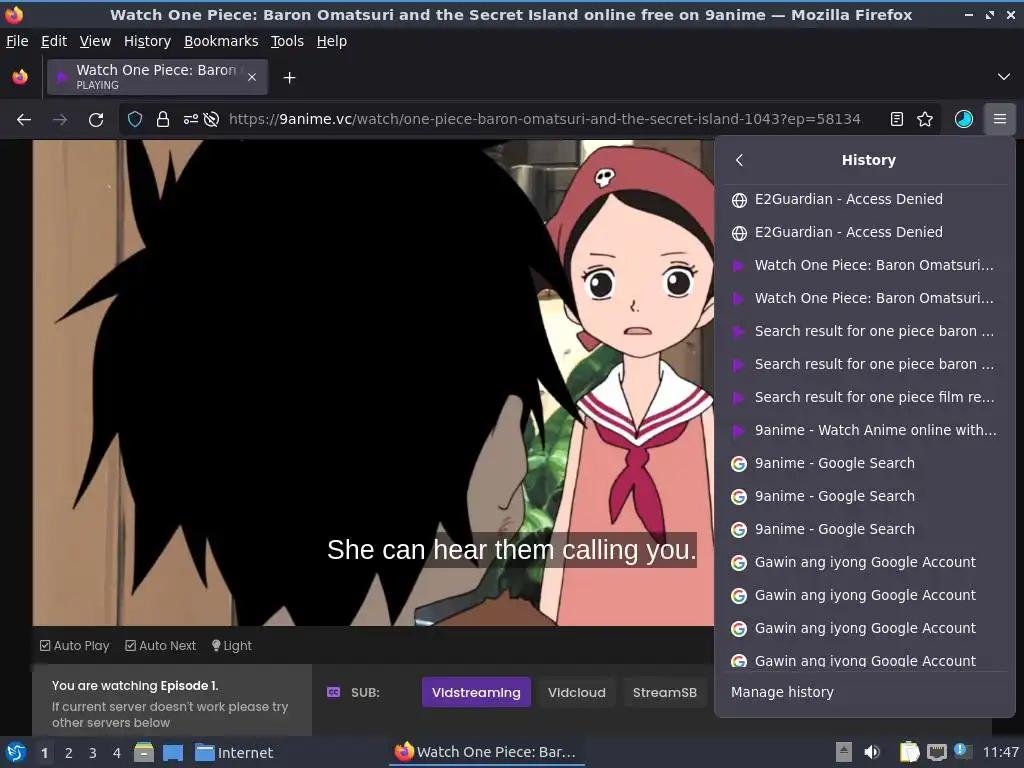
Task: Go back using the browser back arrow
Action: click(24, 120)
